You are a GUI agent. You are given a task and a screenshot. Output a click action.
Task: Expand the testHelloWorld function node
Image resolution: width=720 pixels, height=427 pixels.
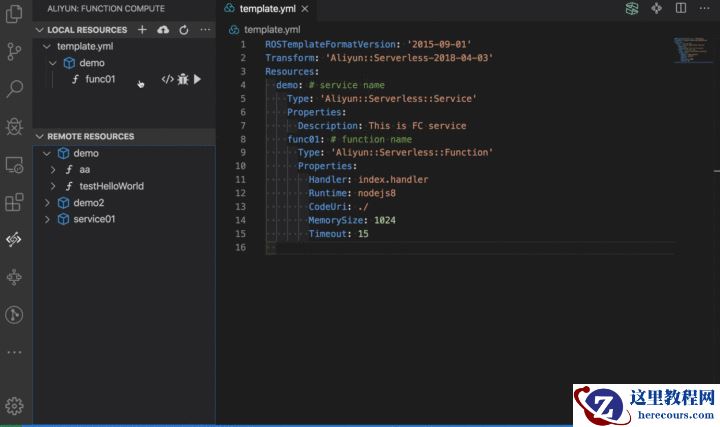coord(54,186)
